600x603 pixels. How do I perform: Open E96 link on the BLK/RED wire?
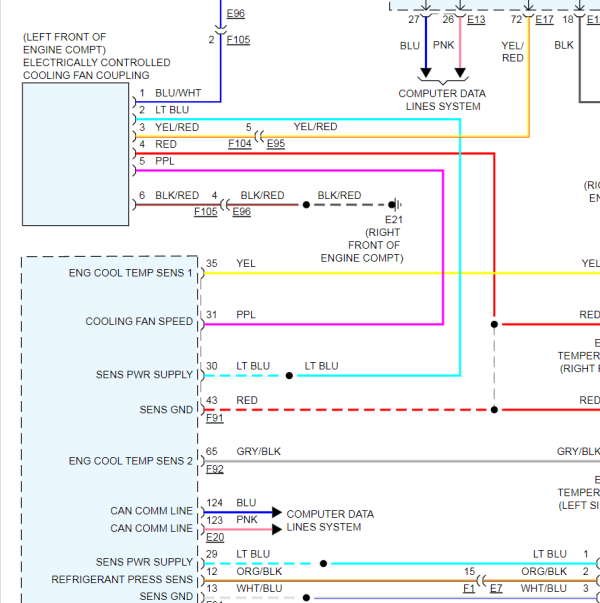[x=242, y=212]
